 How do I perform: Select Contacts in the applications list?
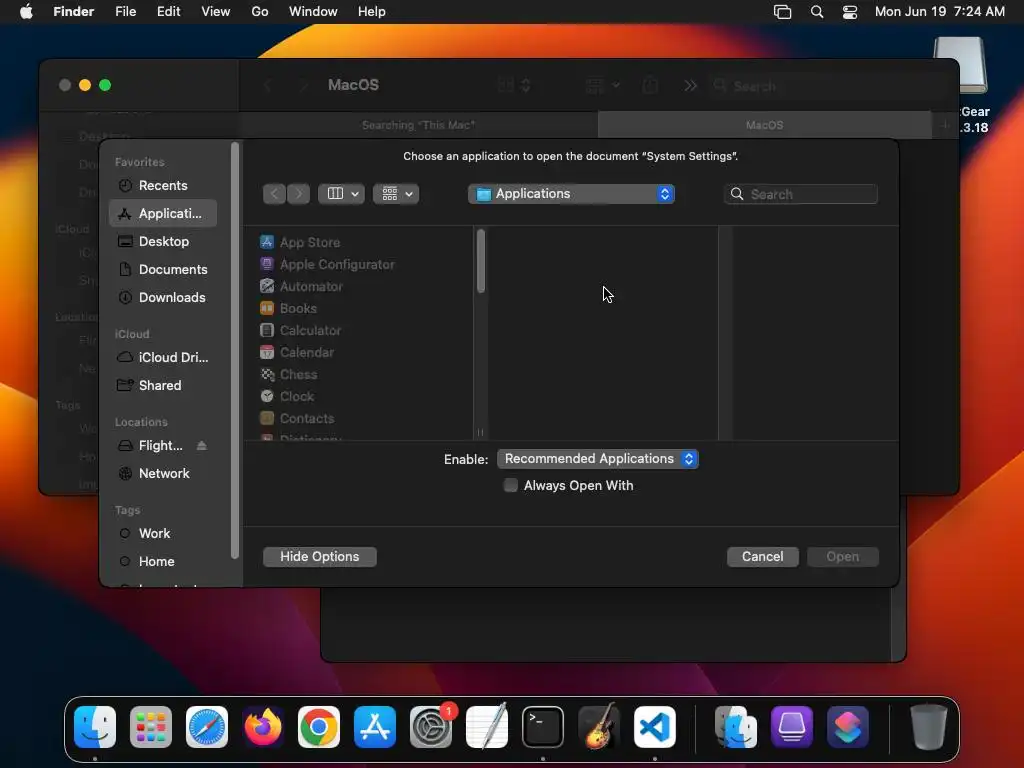[x=297, y=419]
